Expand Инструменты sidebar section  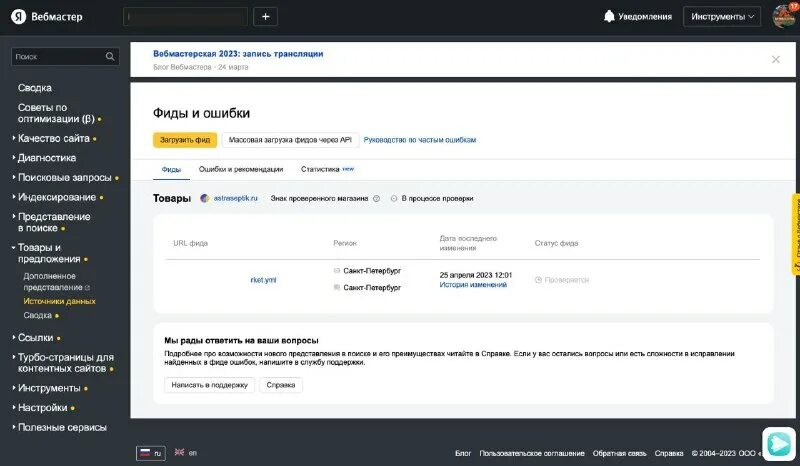[49, 388]
